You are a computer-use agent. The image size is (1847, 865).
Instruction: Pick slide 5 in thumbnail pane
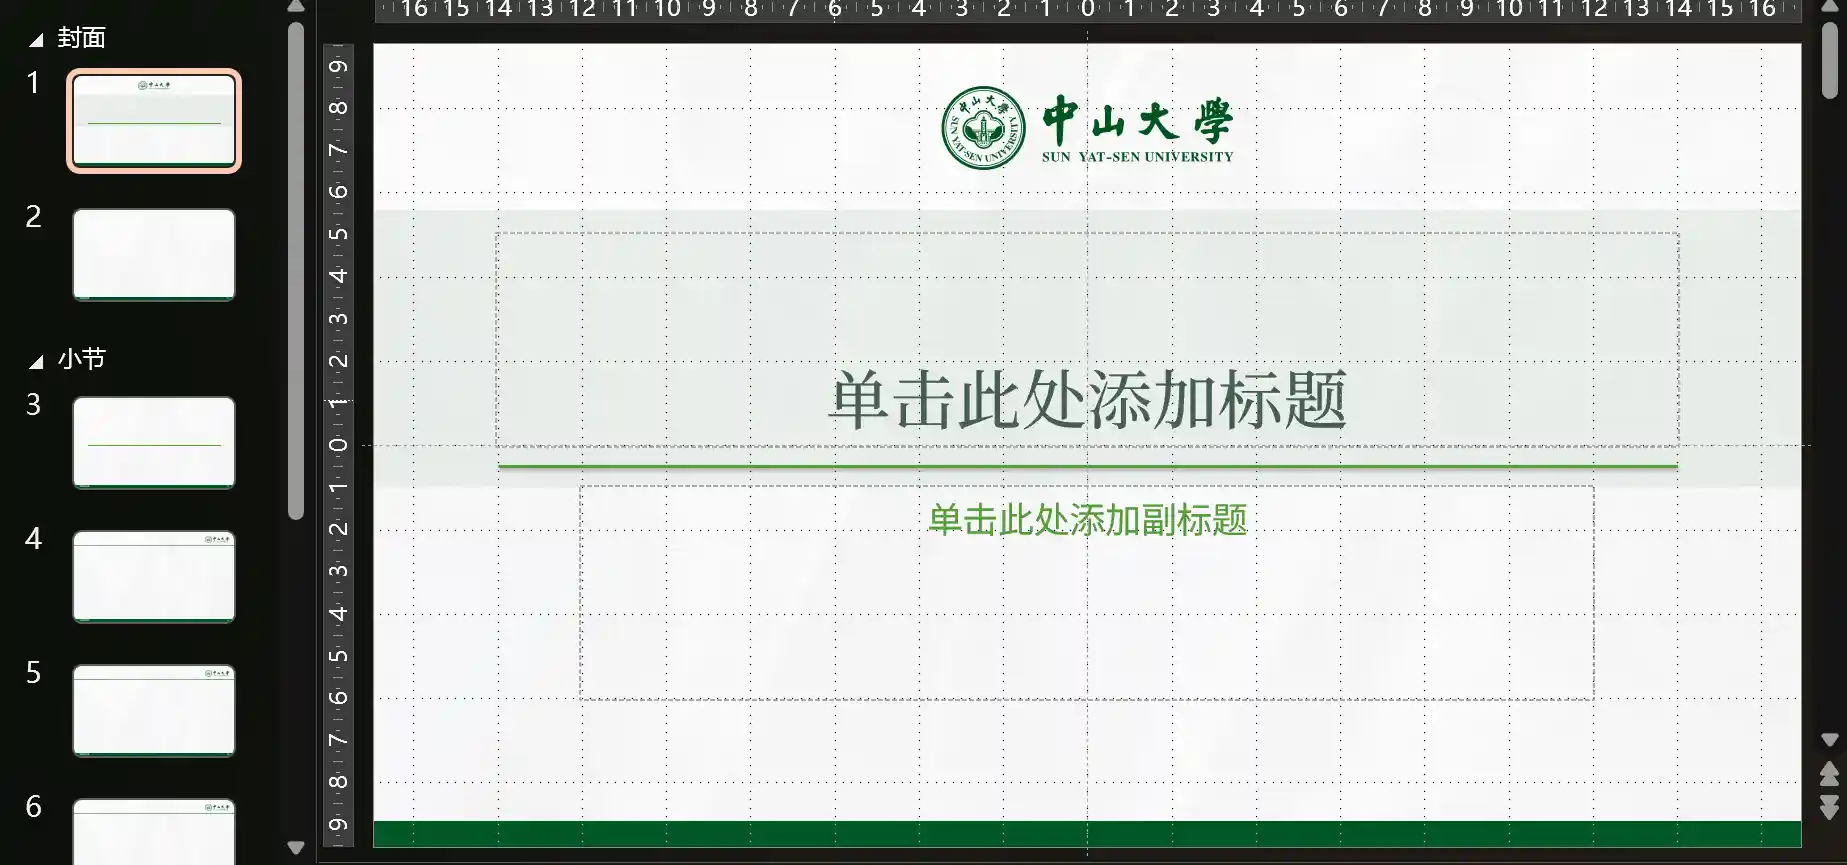[154, 710]
